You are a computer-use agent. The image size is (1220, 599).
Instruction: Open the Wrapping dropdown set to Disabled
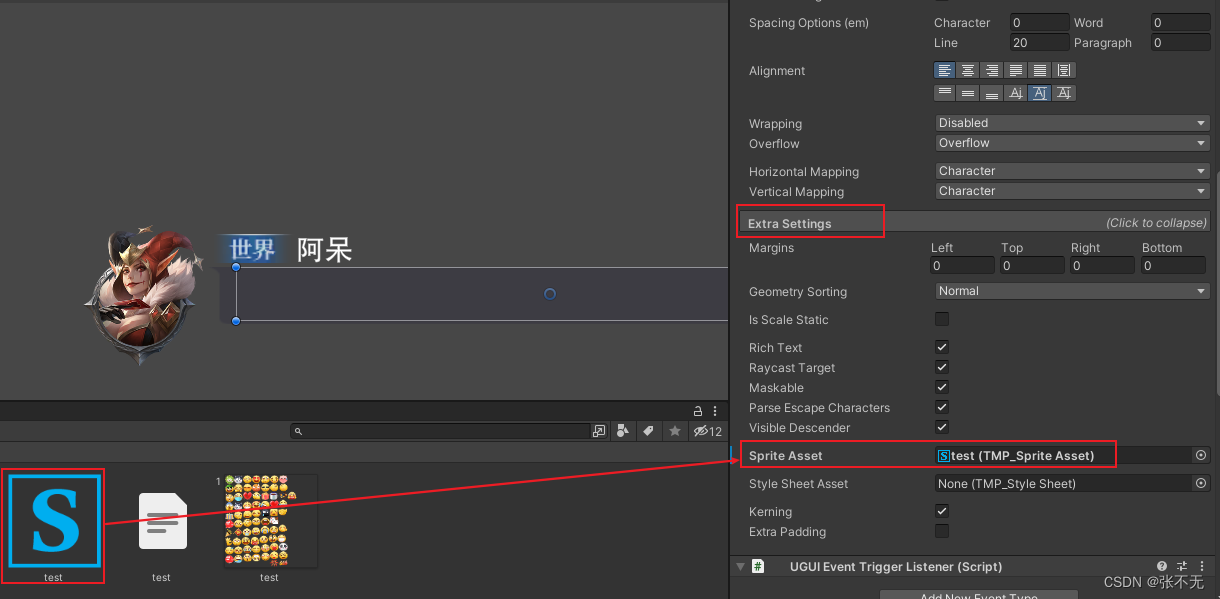click(x=1071, y=122)
